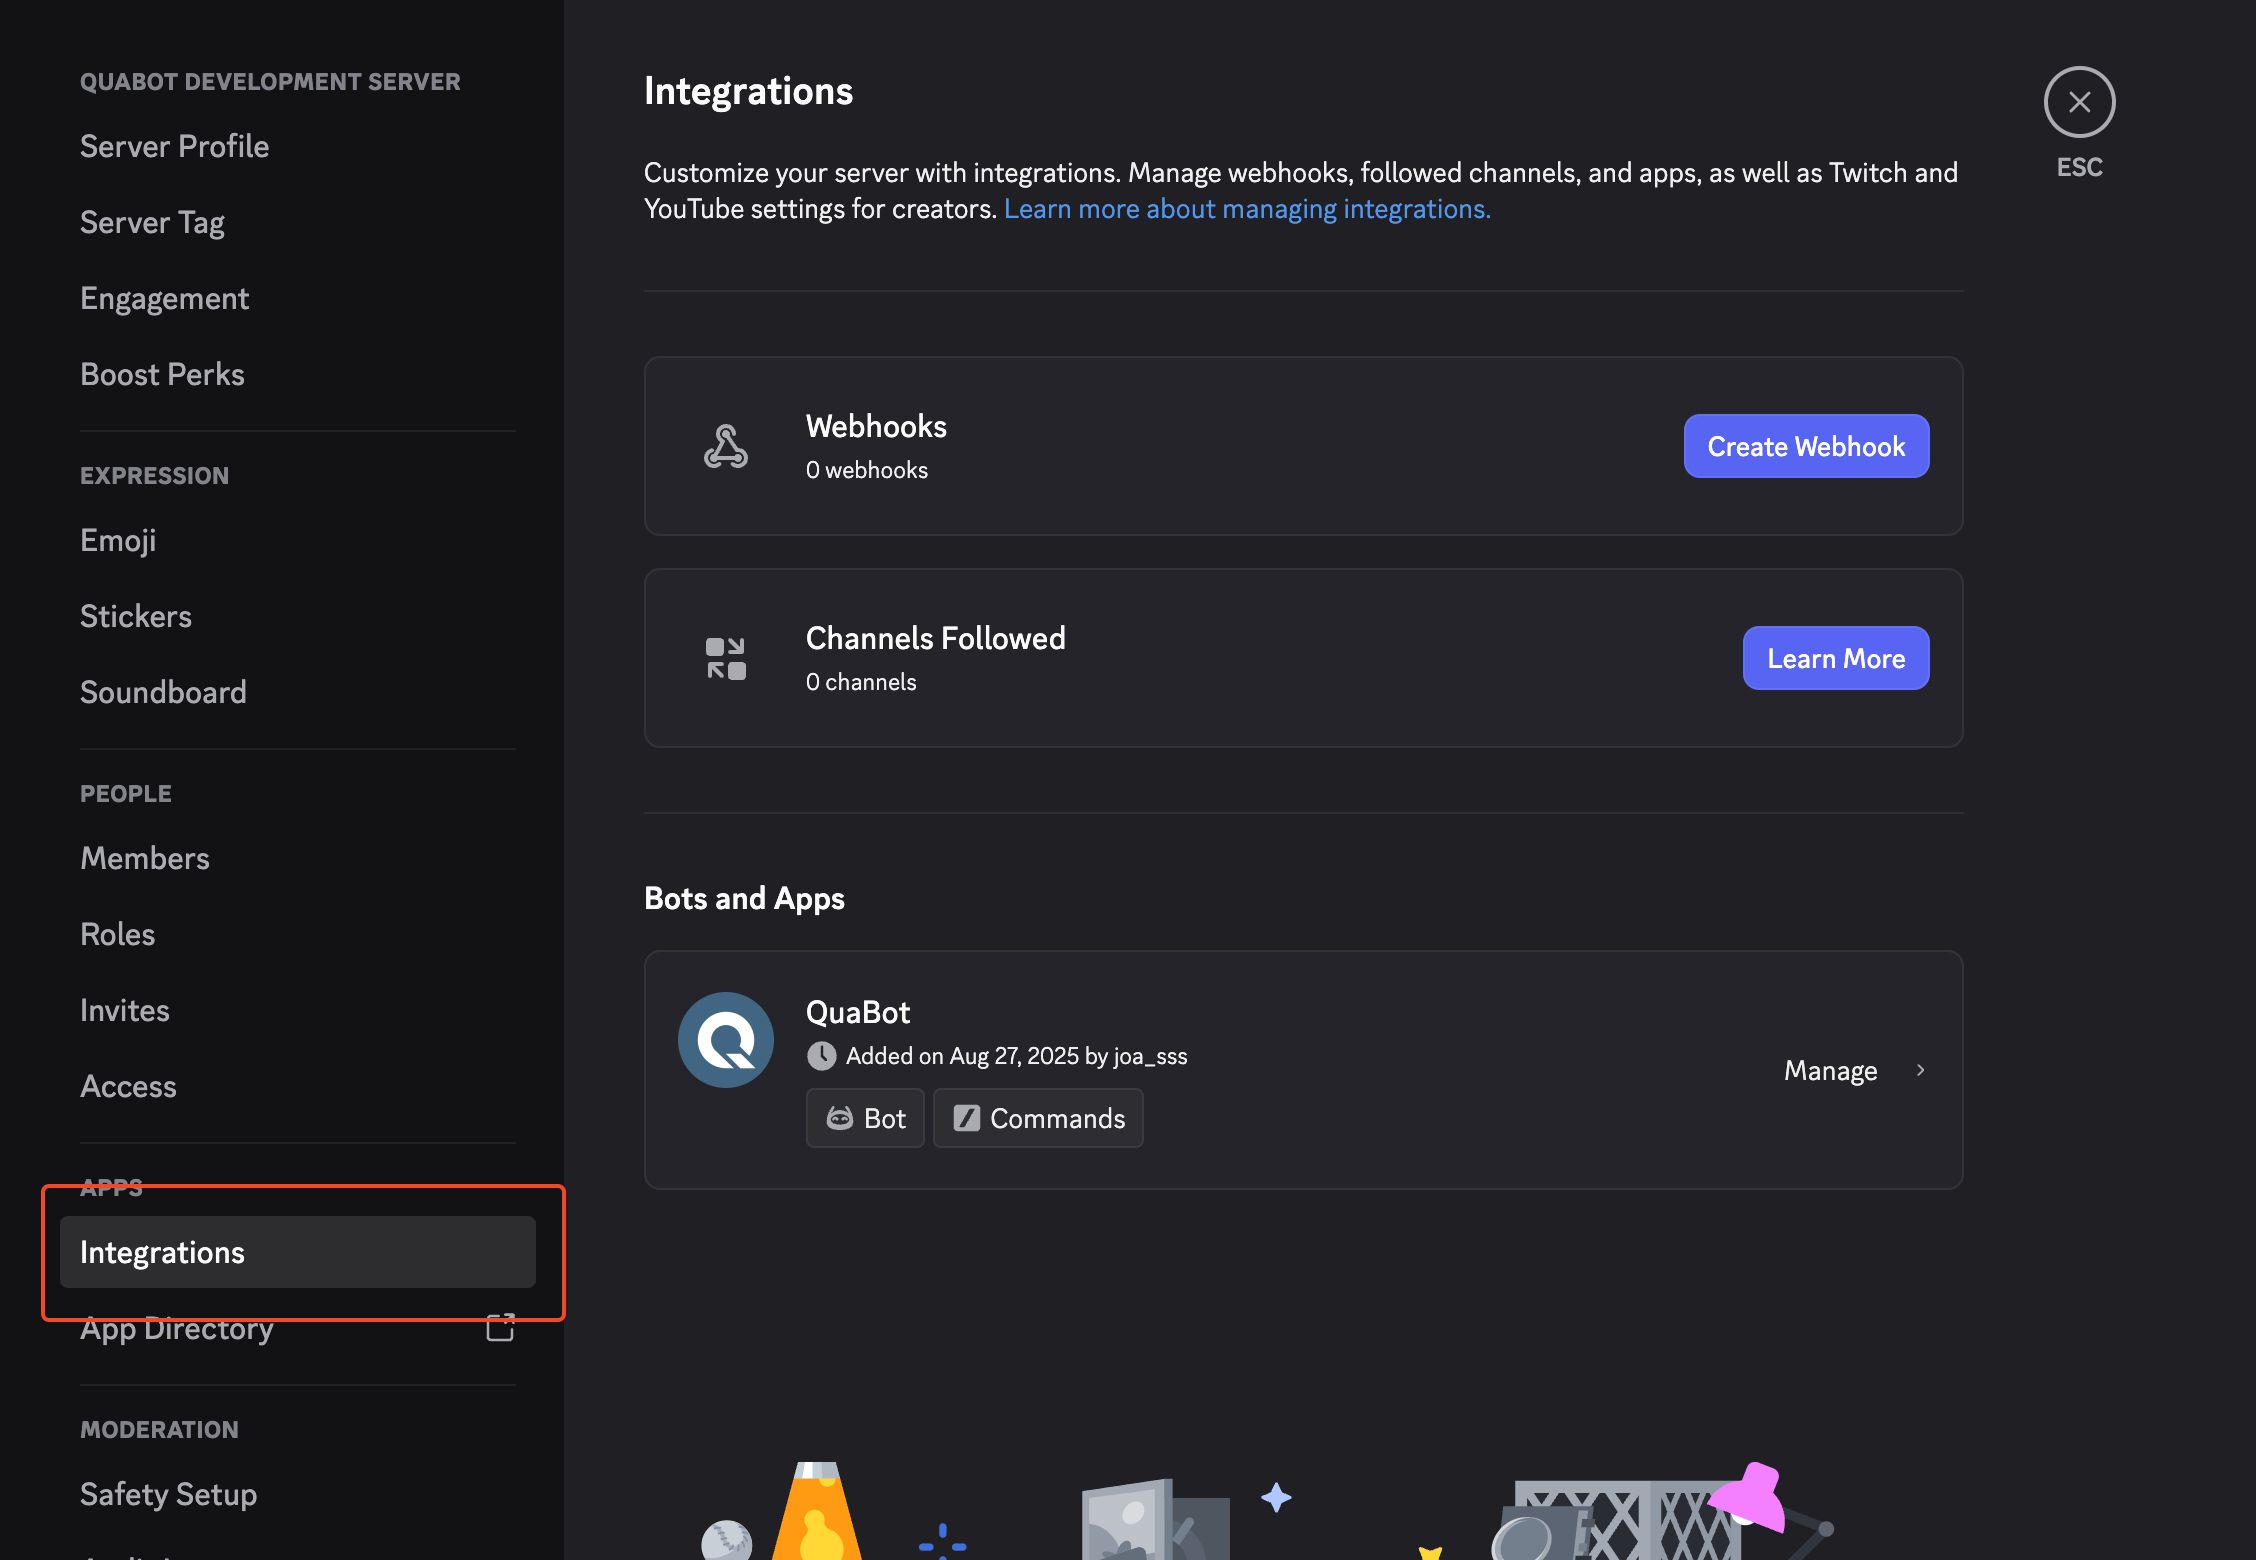Click the Channels Followed icon
Image resolution: width=2256 pixels, height=1560 pixels.
(x=726, y=658)
